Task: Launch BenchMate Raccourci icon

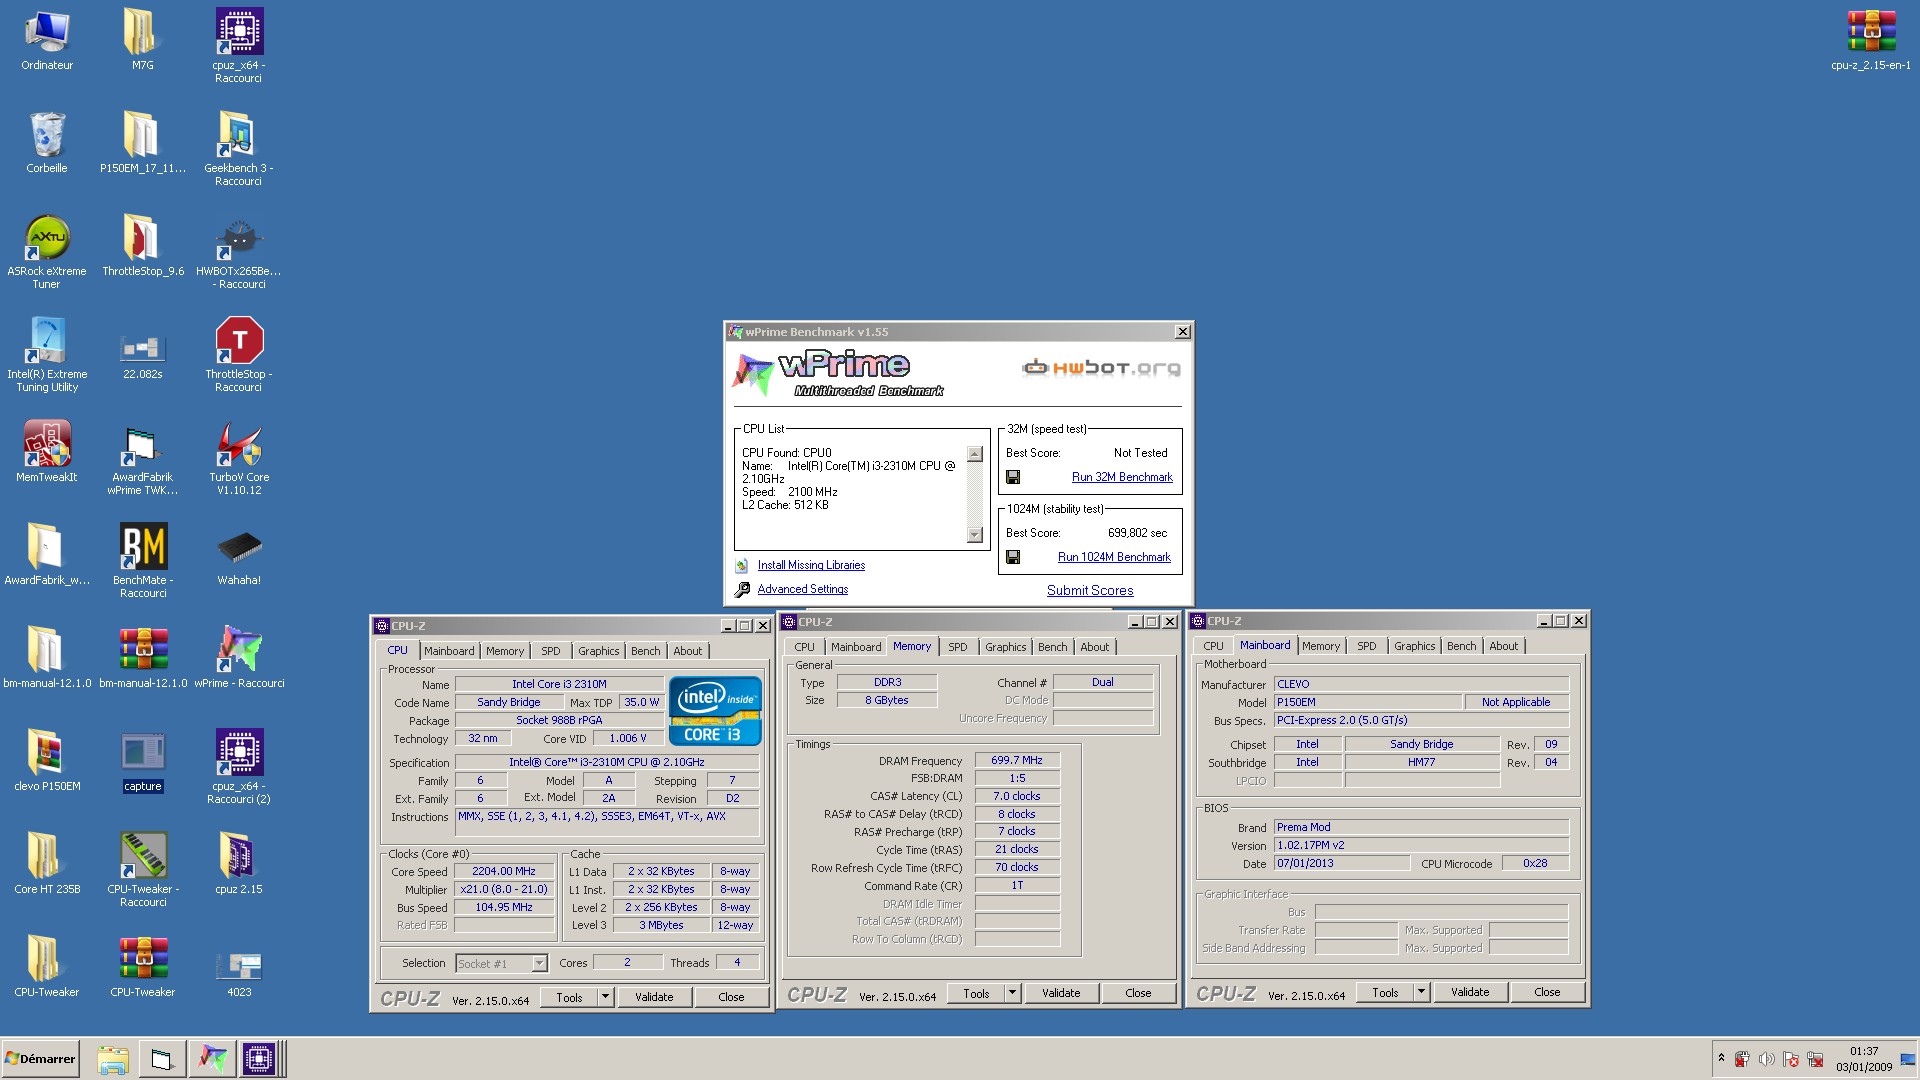Action: coord(142,560)
